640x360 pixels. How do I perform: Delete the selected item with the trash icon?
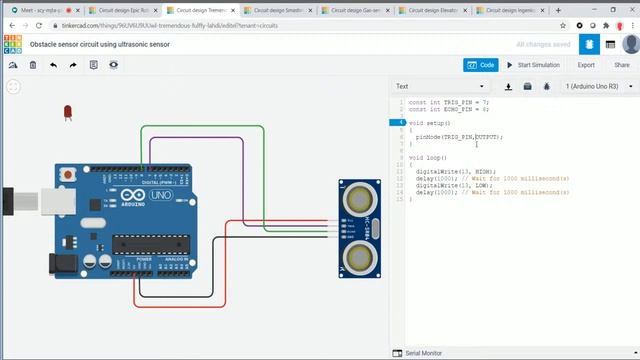point(33,65)
